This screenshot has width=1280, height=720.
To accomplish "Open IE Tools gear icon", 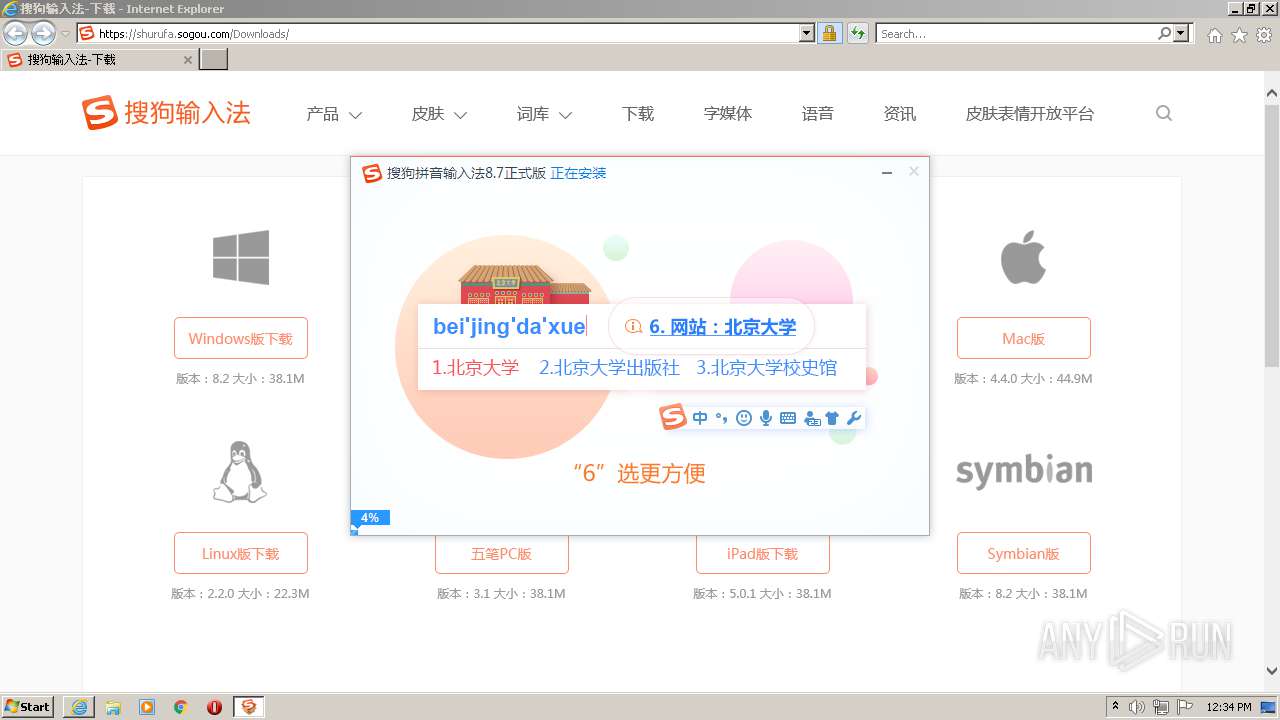I will 1264,35.
